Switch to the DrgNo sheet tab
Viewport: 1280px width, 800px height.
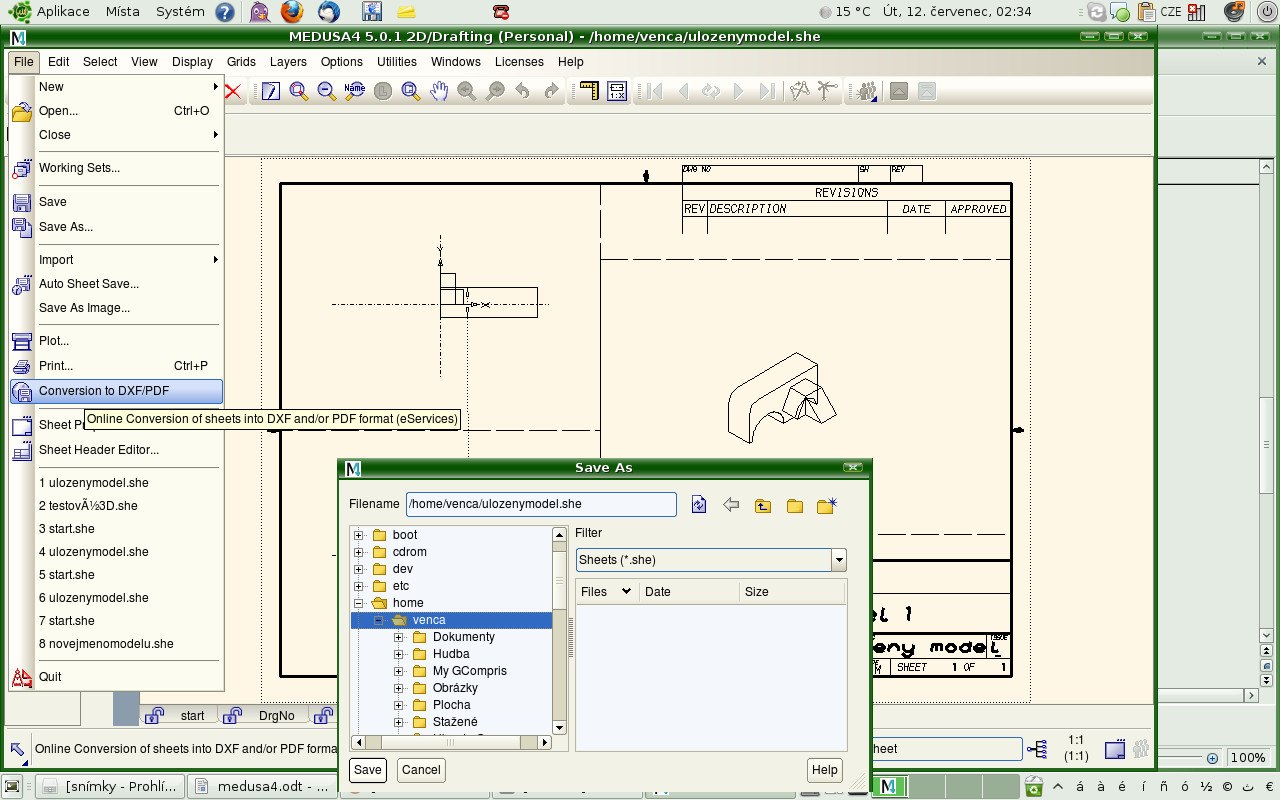click(x=265, y=716)
